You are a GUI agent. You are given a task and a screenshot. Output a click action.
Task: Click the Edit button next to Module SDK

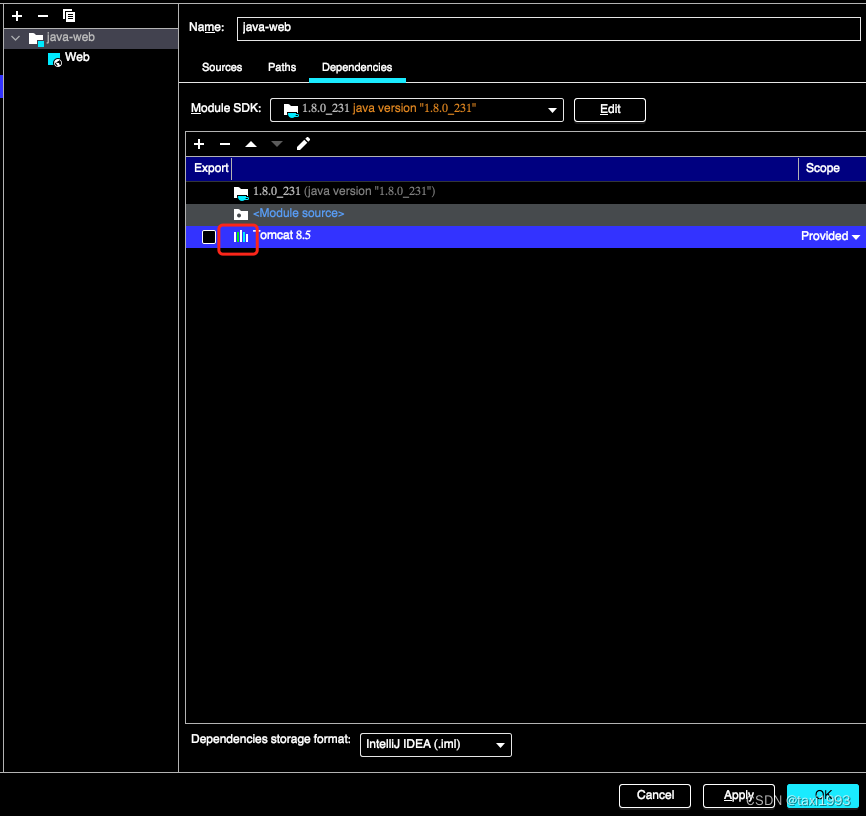(x=609, y=110)
